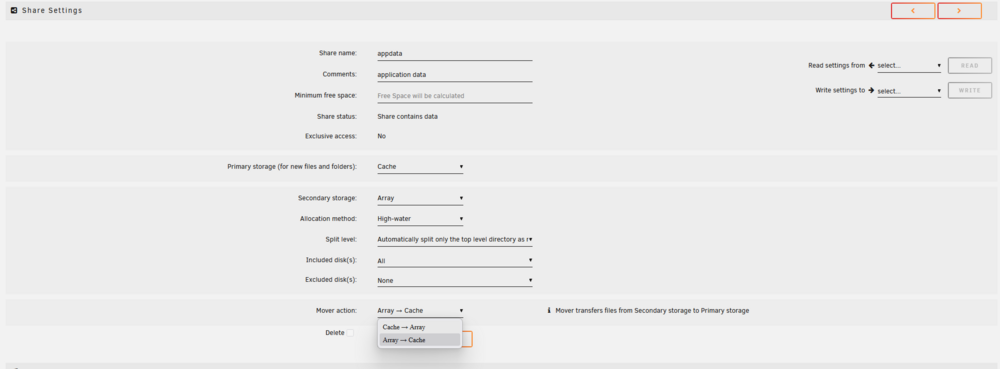
Task: Expand the Included disk(s) selector
Action: [x=454, y=261]
